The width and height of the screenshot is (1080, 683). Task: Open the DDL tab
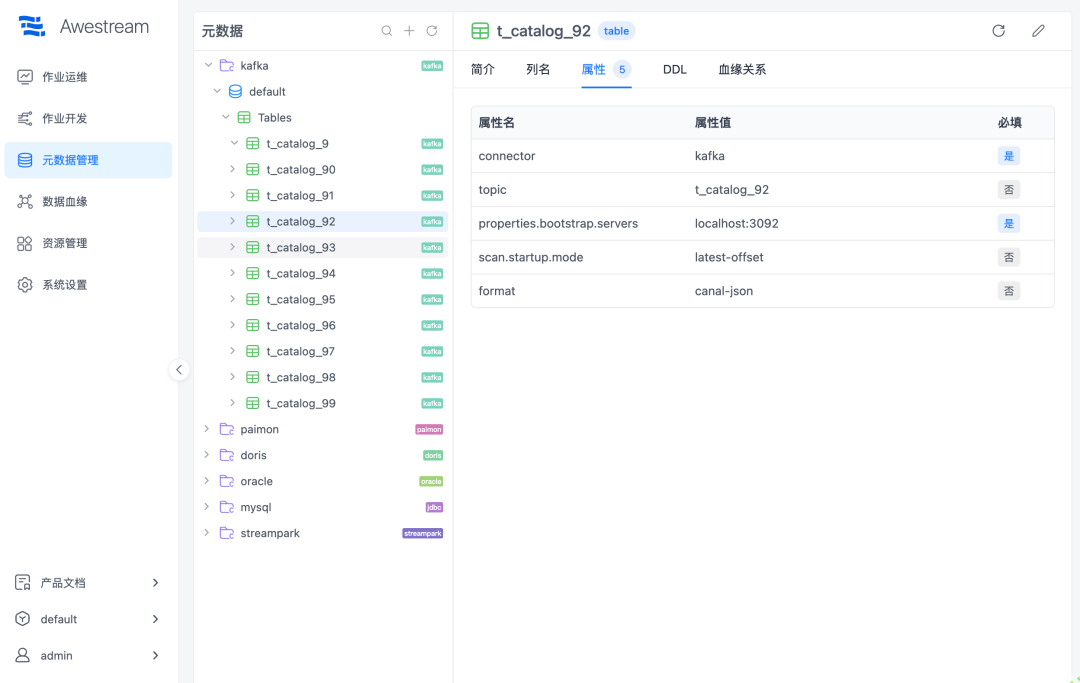click(674, 70)
